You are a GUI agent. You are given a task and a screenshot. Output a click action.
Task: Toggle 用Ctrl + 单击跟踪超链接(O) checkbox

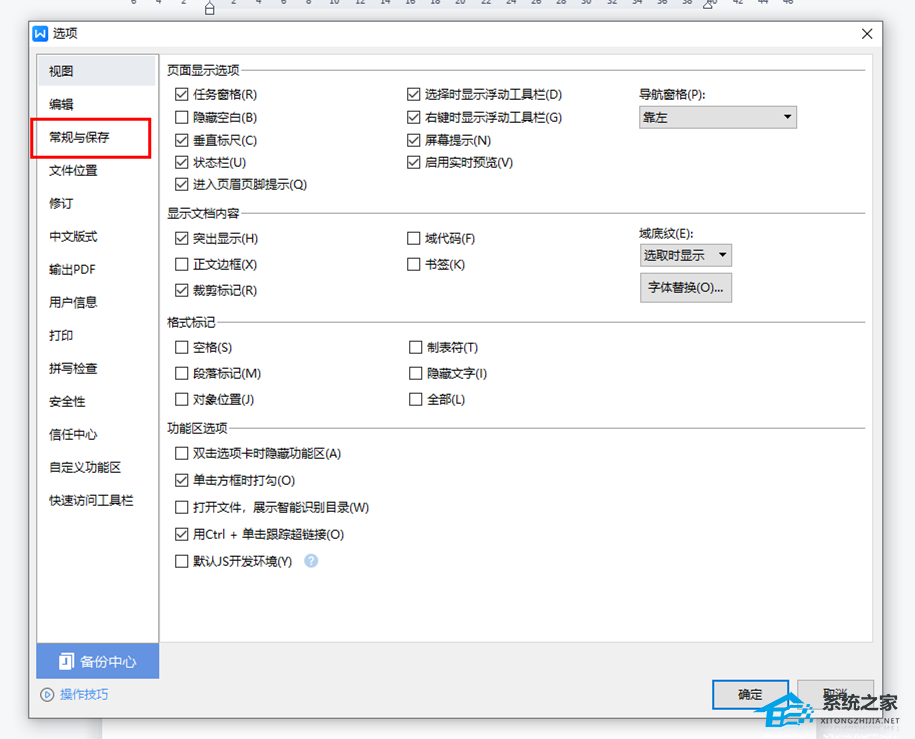pyautogui.click(x=181, y=534)
